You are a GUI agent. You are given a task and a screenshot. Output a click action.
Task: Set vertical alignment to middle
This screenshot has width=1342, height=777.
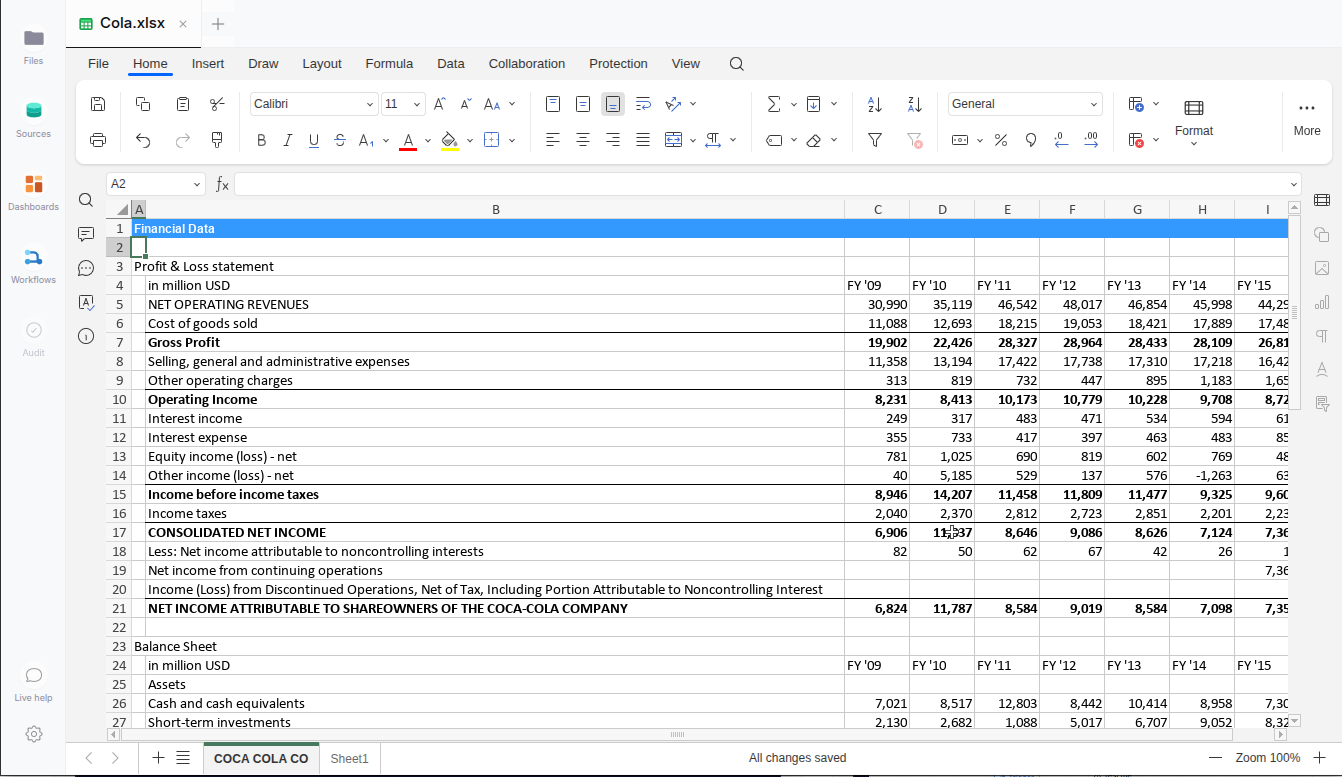click(x=583, y=104)
